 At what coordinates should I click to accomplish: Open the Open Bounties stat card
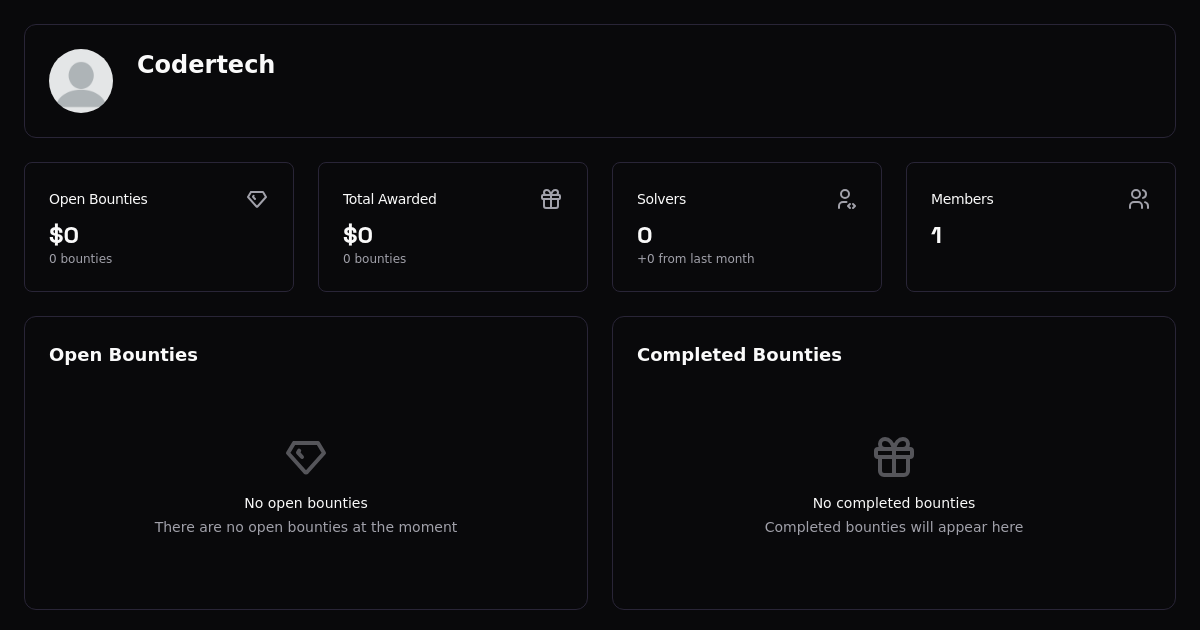pos(159,226)
